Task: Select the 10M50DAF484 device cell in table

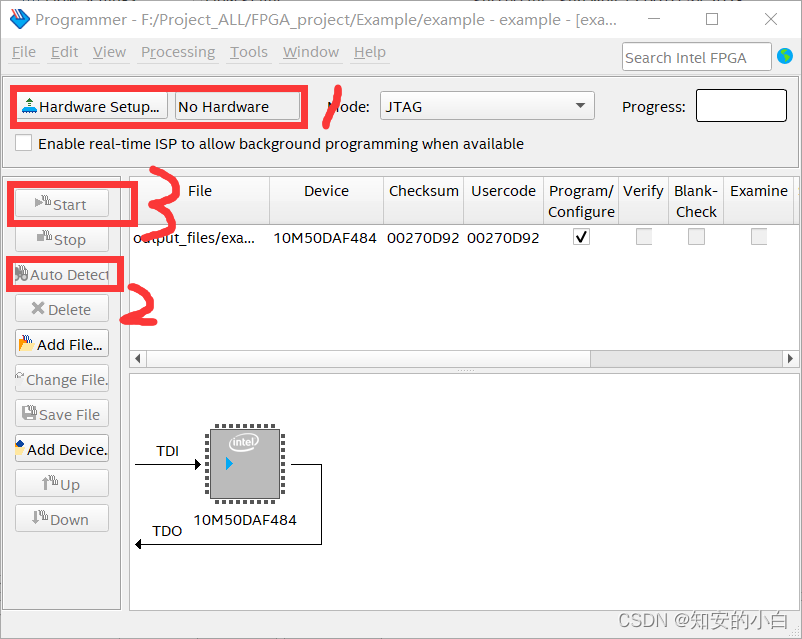Action: coord(325,238)
